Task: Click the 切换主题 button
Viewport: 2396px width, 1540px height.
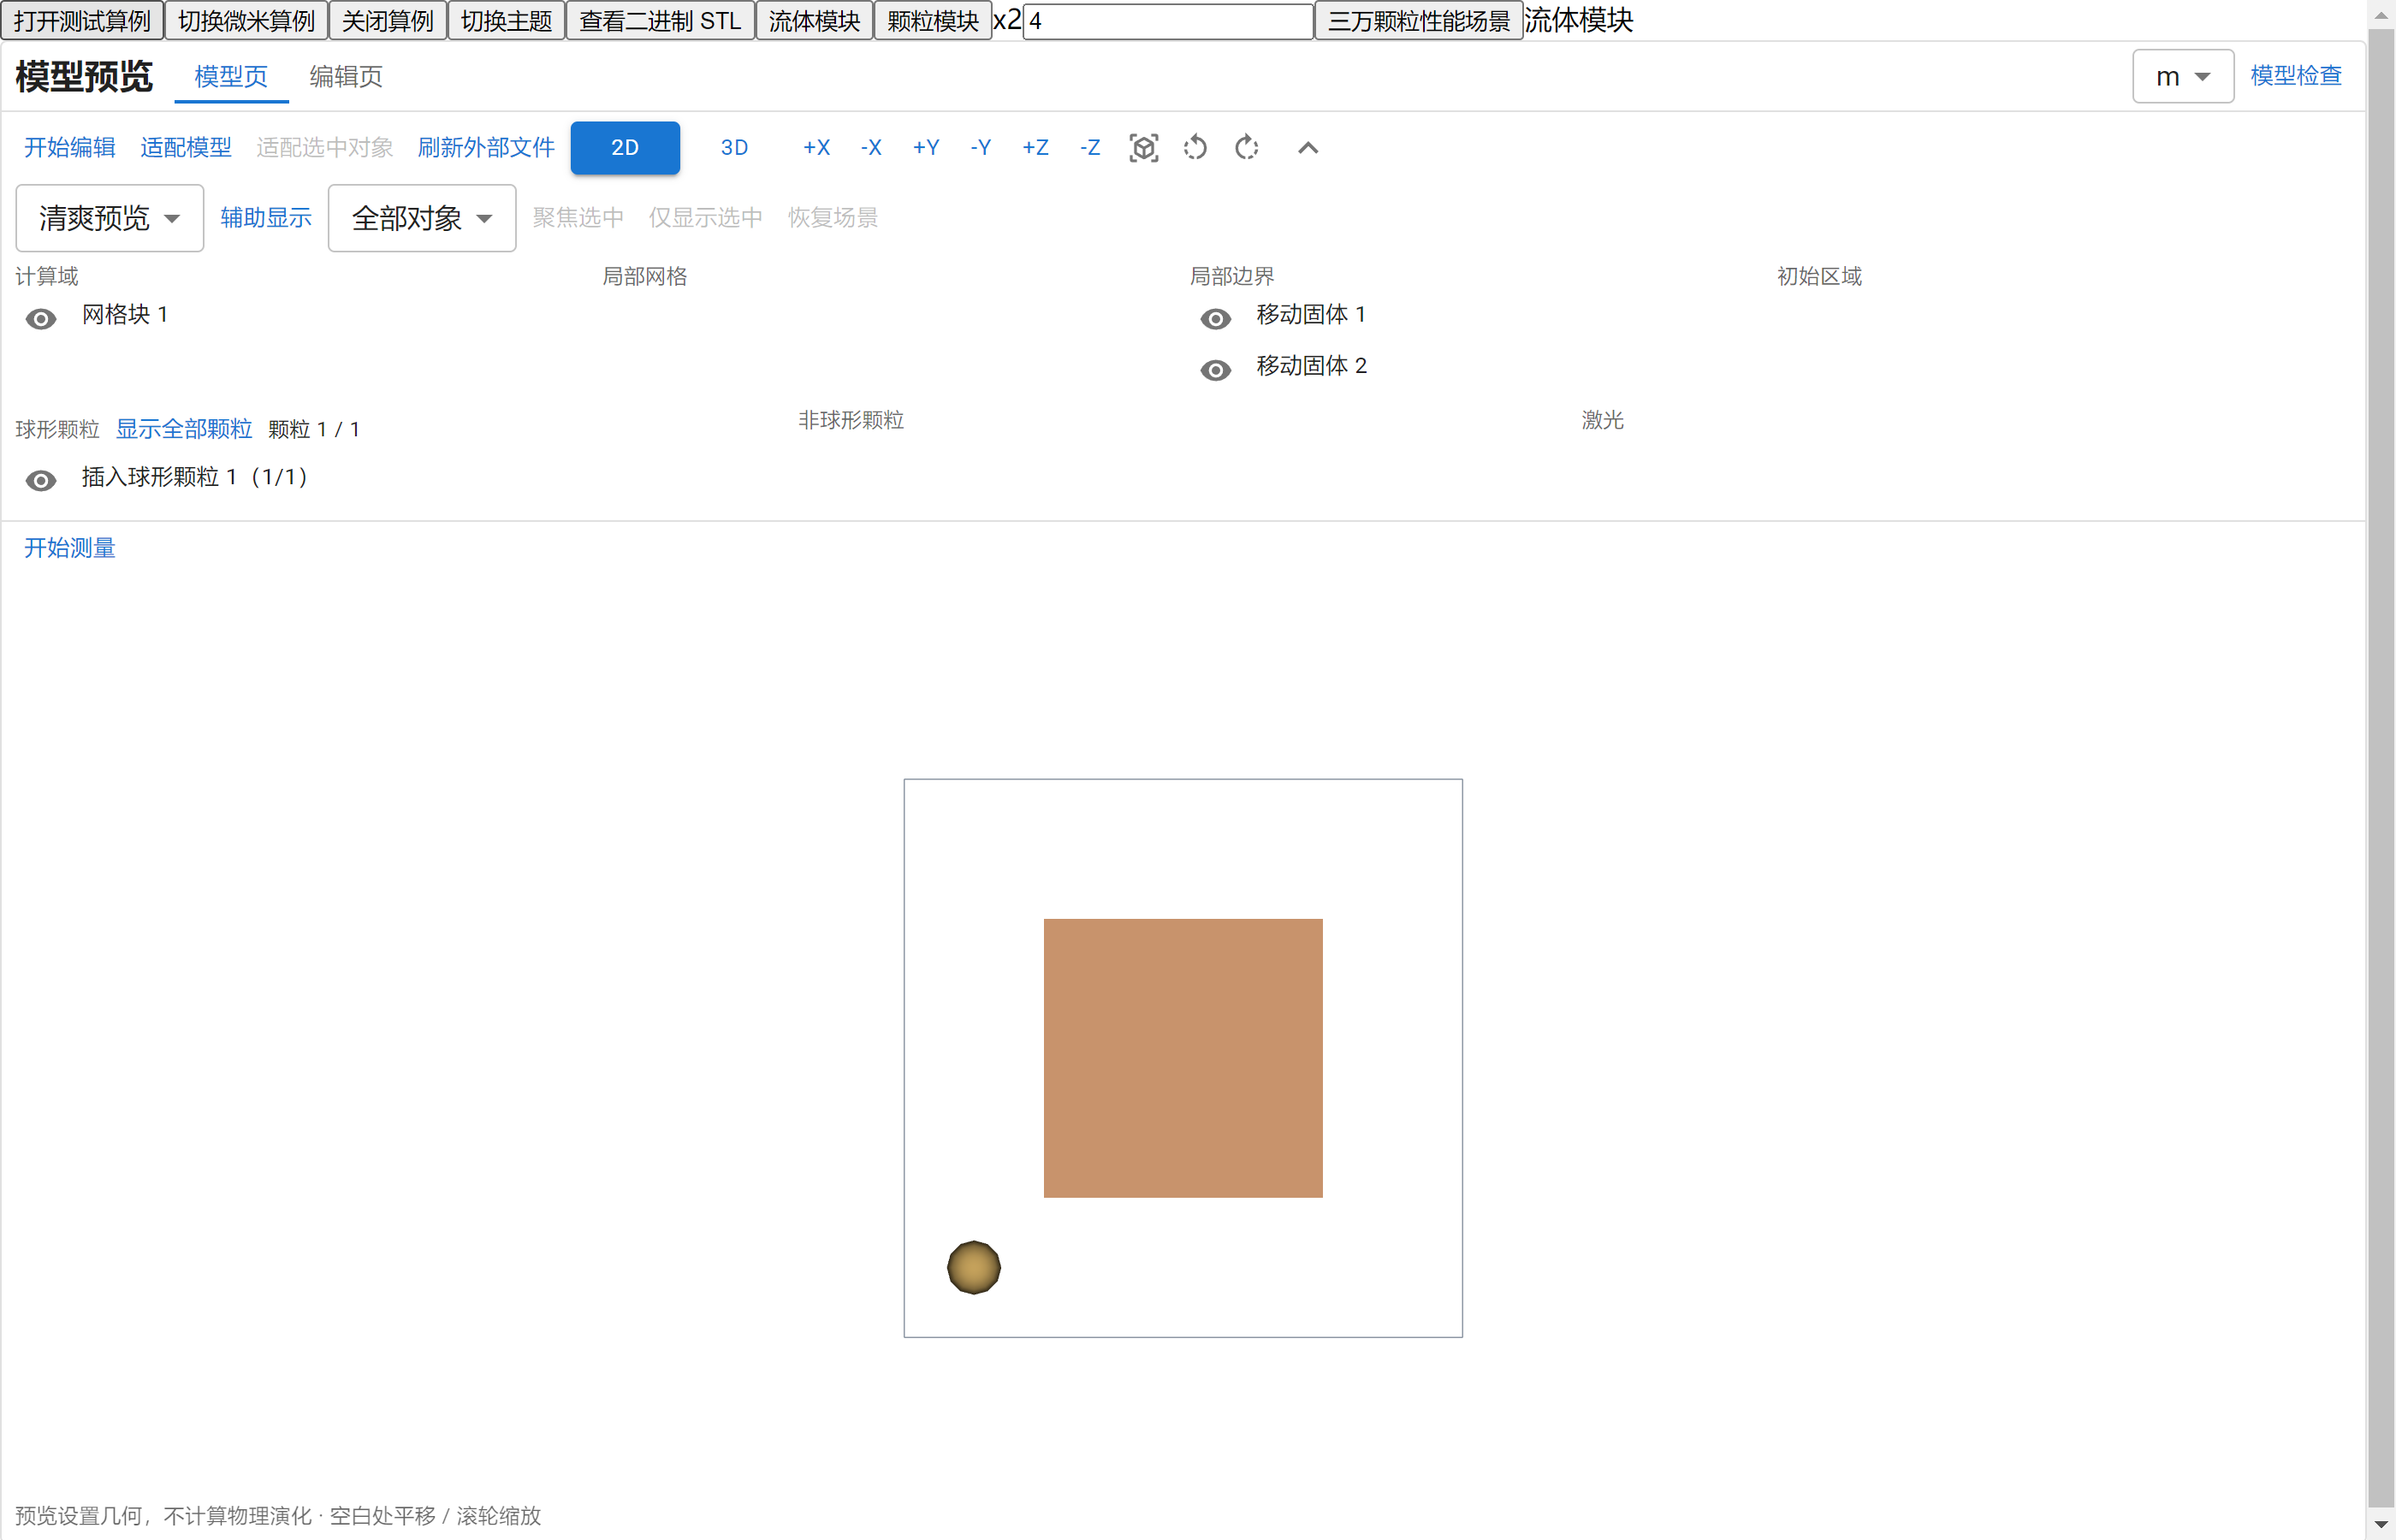Action: click(x=507, y=21)
